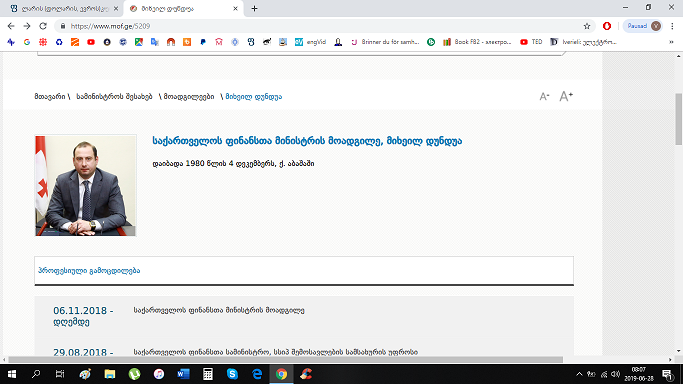The image size is (683, 384).
Task: Open Microsoft Edge from the taskbar
Action: [257, 374]
